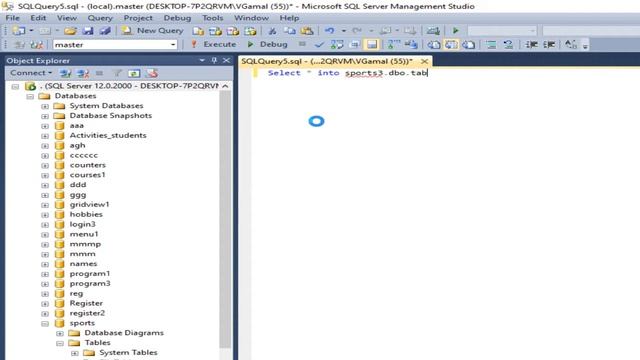
Task: Select Results to Text icon
Action: tap(433, 44)
